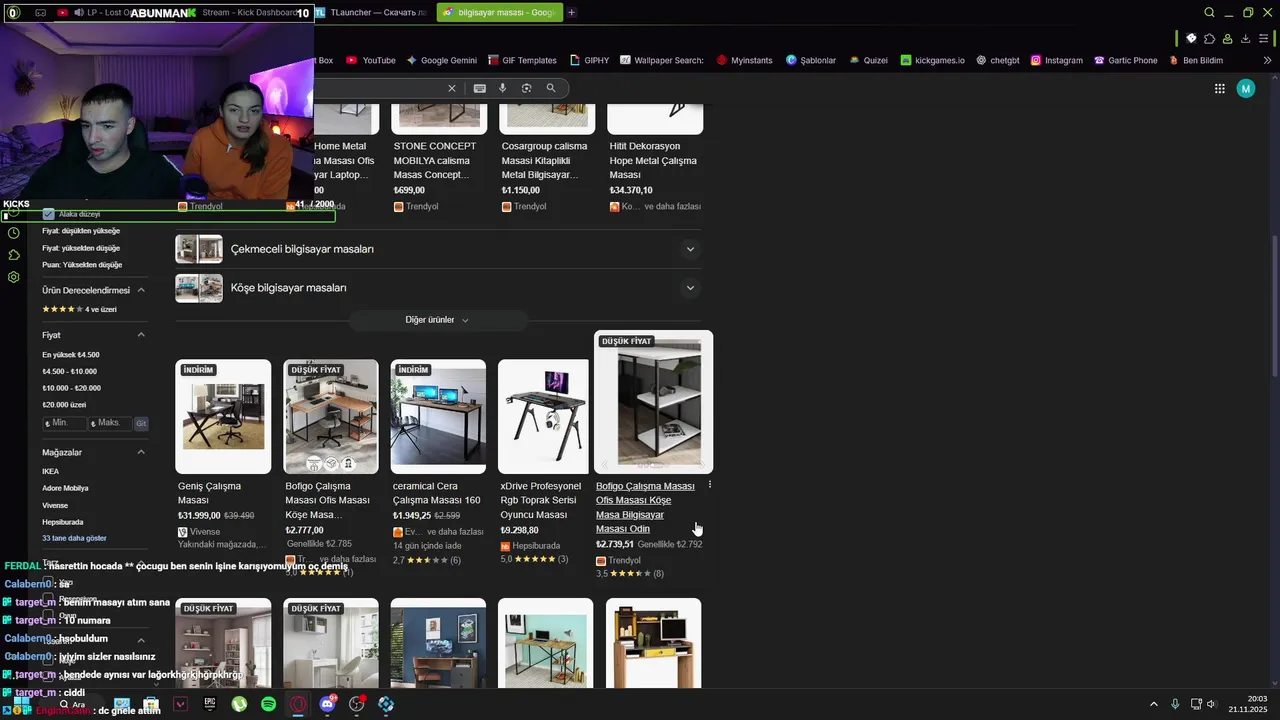Collapse the Fiyat filter section
Screen dimensions: 1280x720
[x=141, y=335]
